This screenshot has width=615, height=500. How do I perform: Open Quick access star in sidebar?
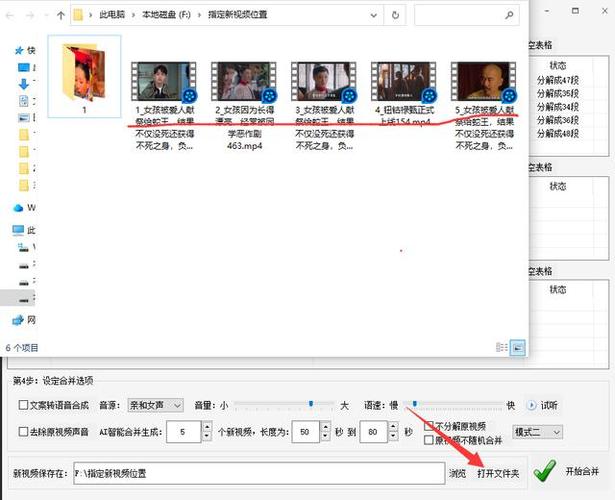pos(19,50)
